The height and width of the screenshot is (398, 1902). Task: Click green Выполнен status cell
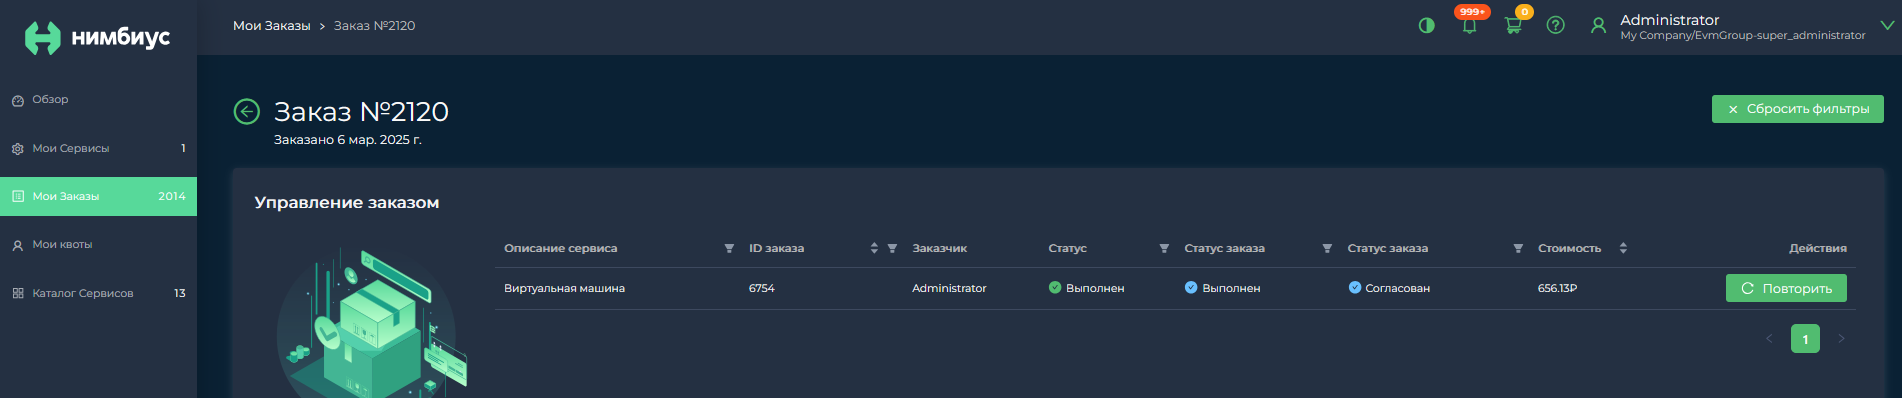pos(1086,288)
